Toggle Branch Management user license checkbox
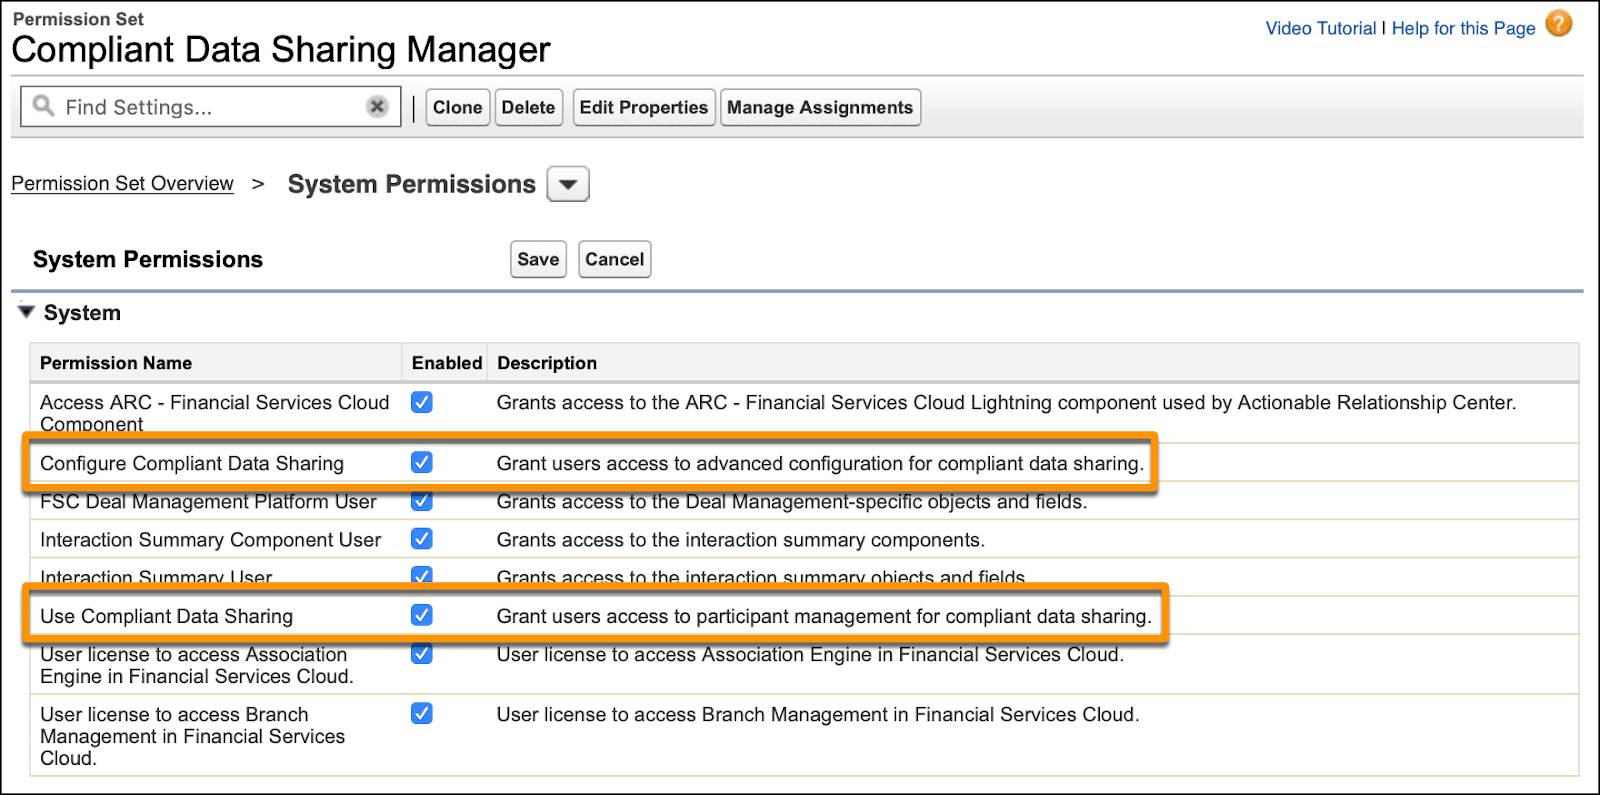This screenshot has height=795, width=1600. pos(422,714)
